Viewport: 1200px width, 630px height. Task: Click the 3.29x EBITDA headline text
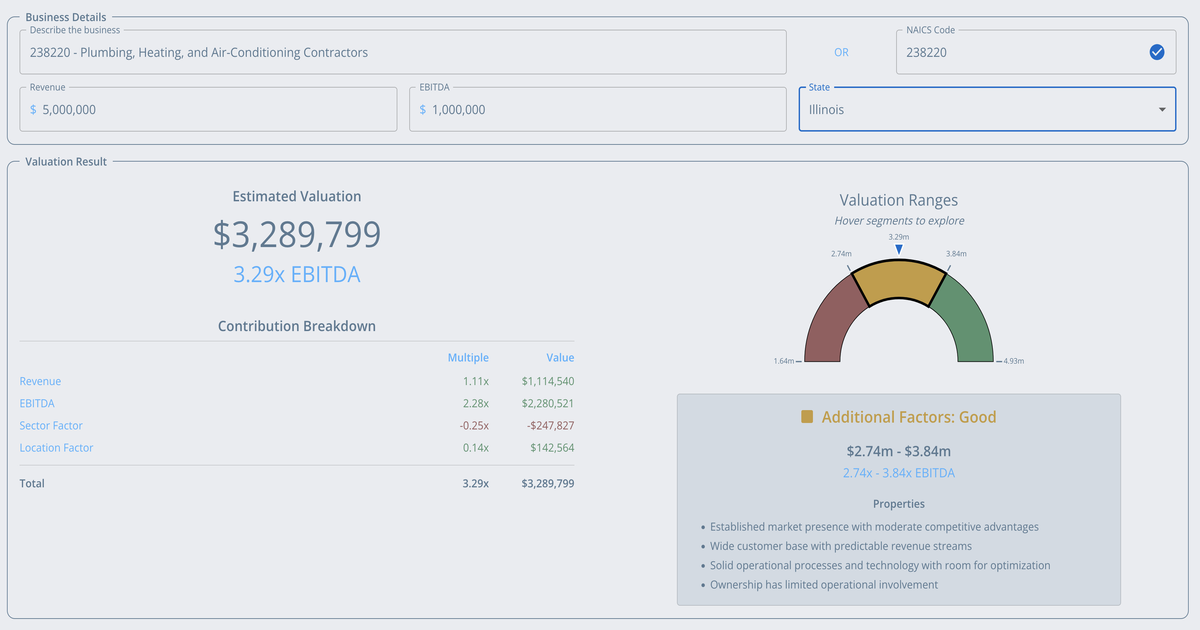point(297,274)
